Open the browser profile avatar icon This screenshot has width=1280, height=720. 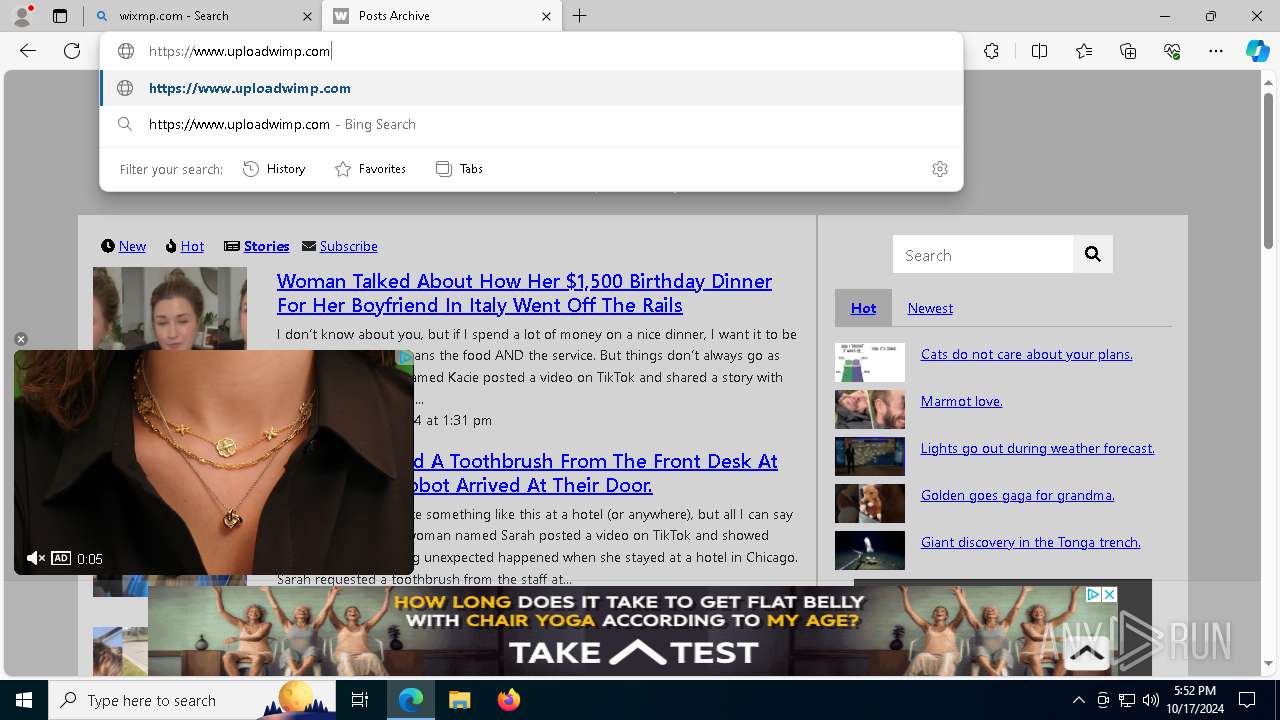tap(22, 16)
